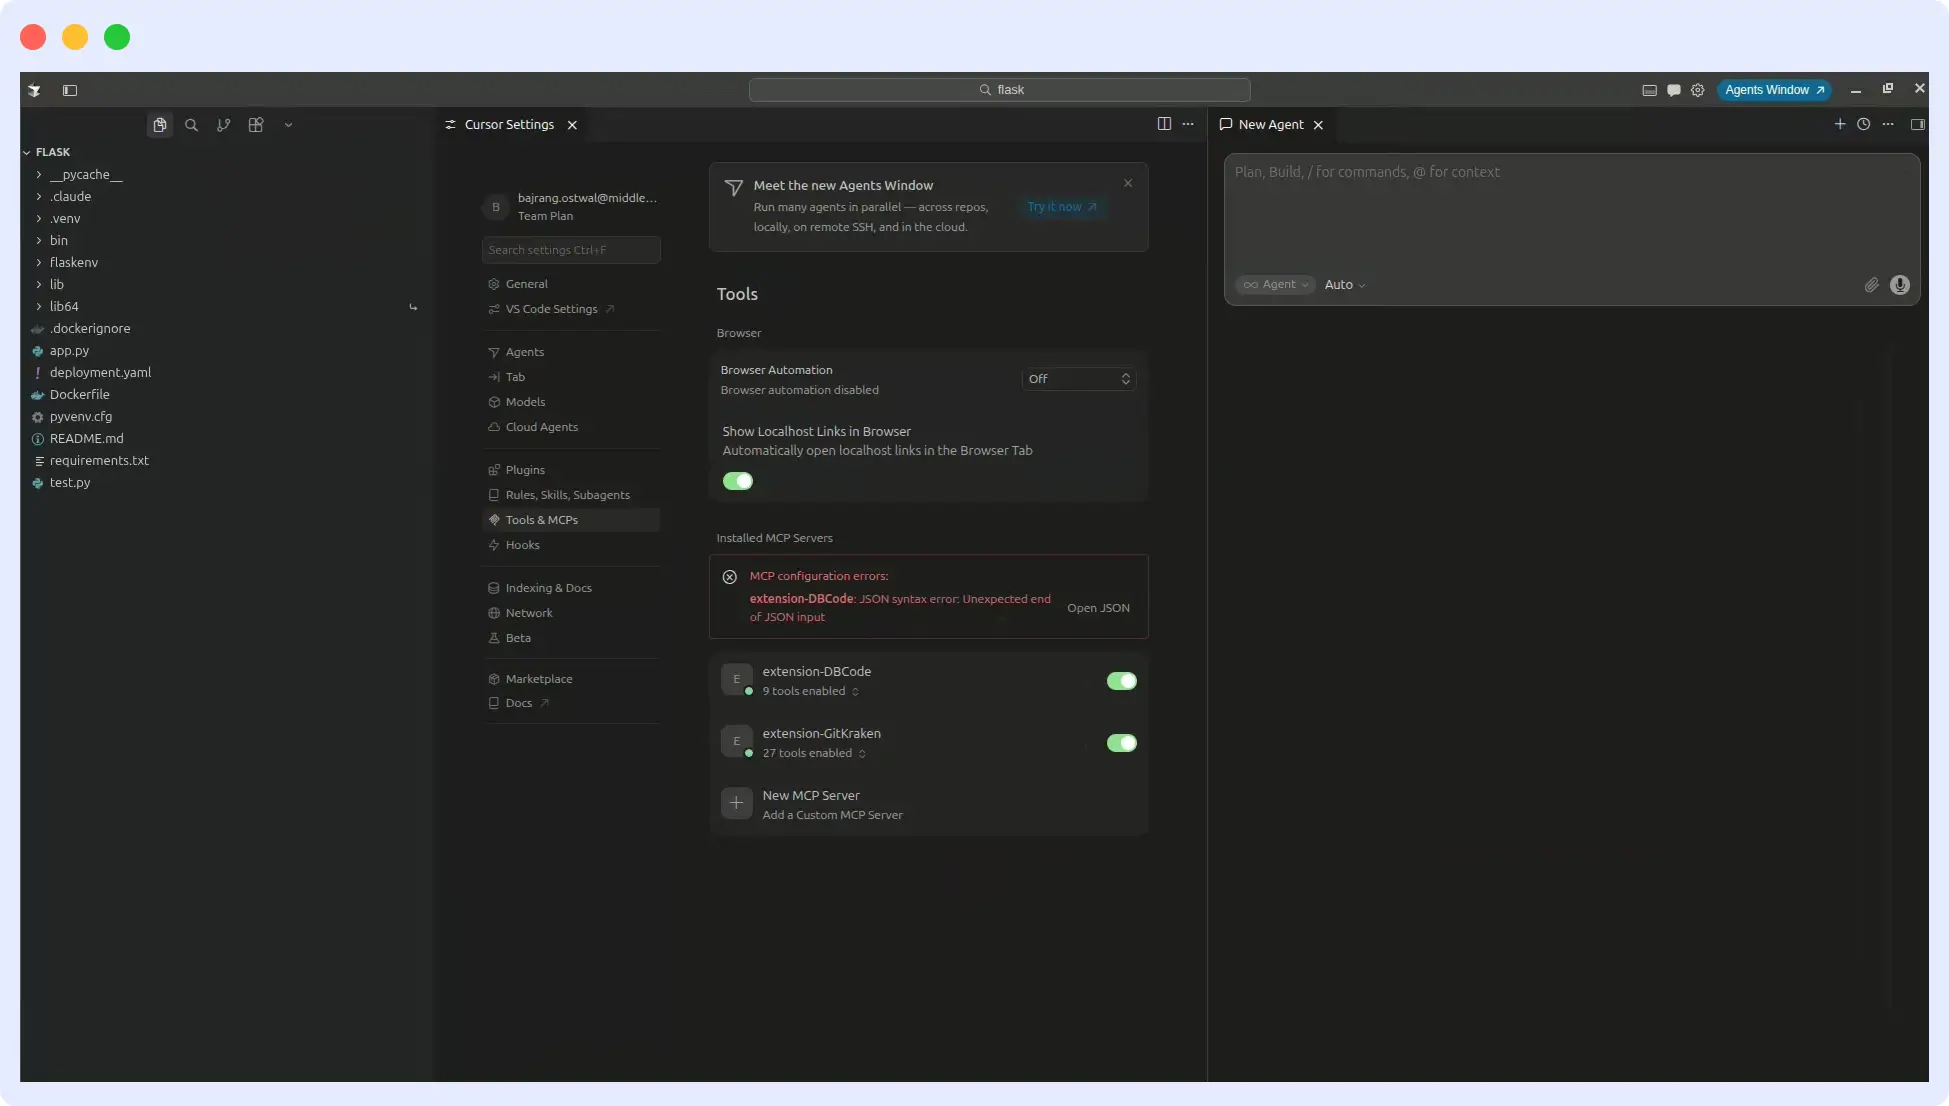Open General settings section

click(571, 284)
